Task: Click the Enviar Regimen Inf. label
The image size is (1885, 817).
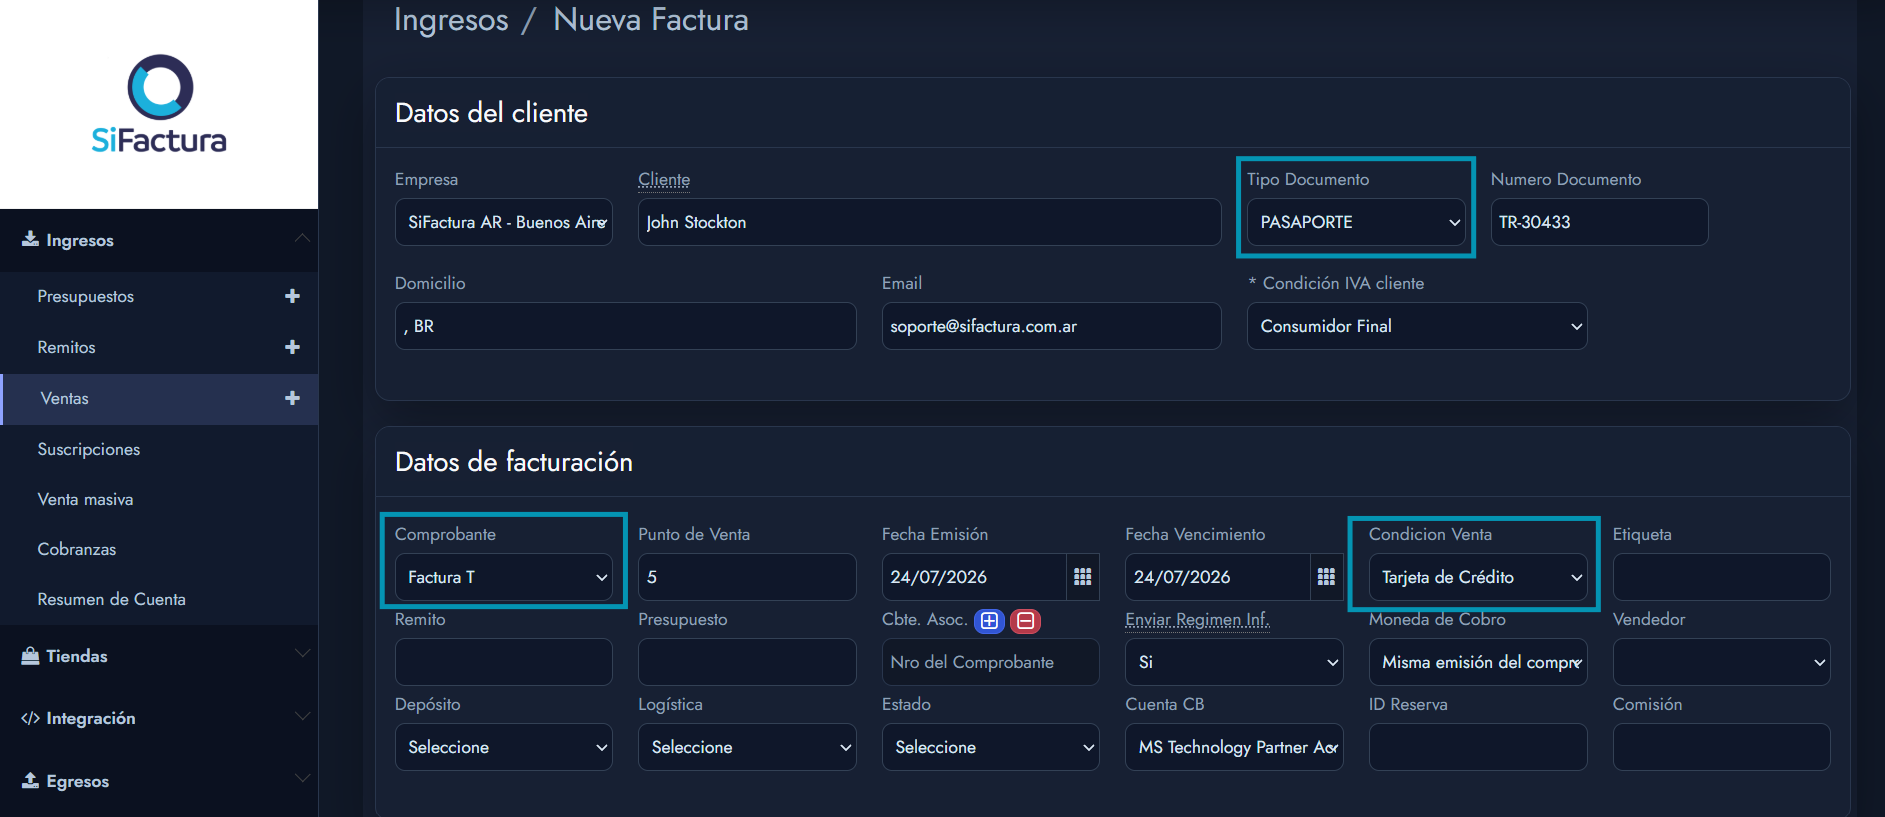Action: 1197,619
